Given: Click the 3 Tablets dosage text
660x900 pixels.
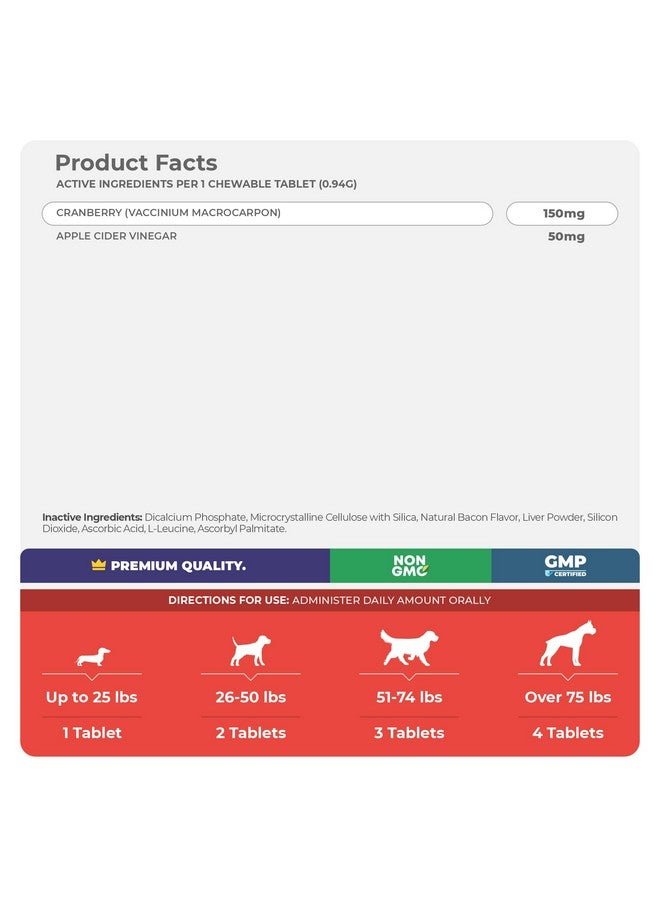Looking at the screenshot, I should pyautogui.click(x=409, y=733).
